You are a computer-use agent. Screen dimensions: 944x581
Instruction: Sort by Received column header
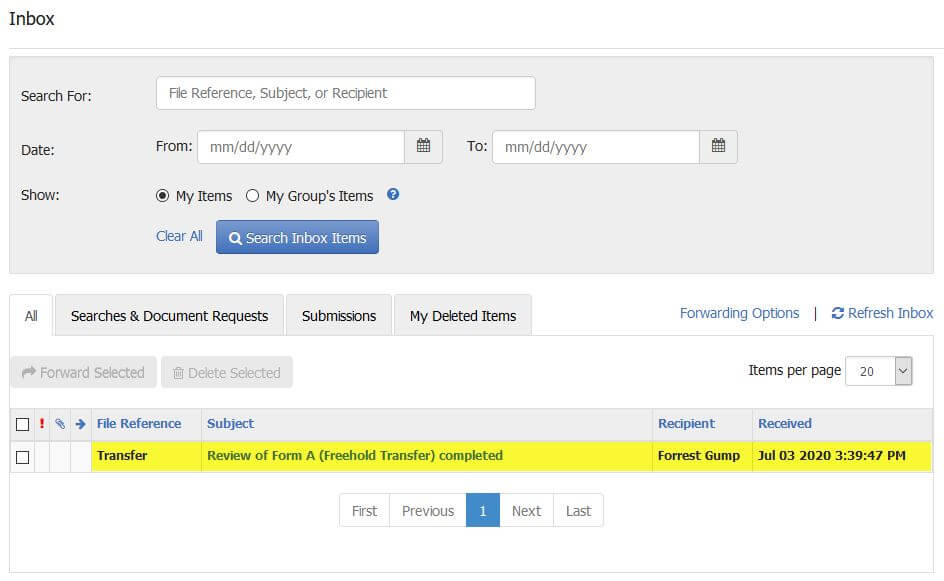785,423
